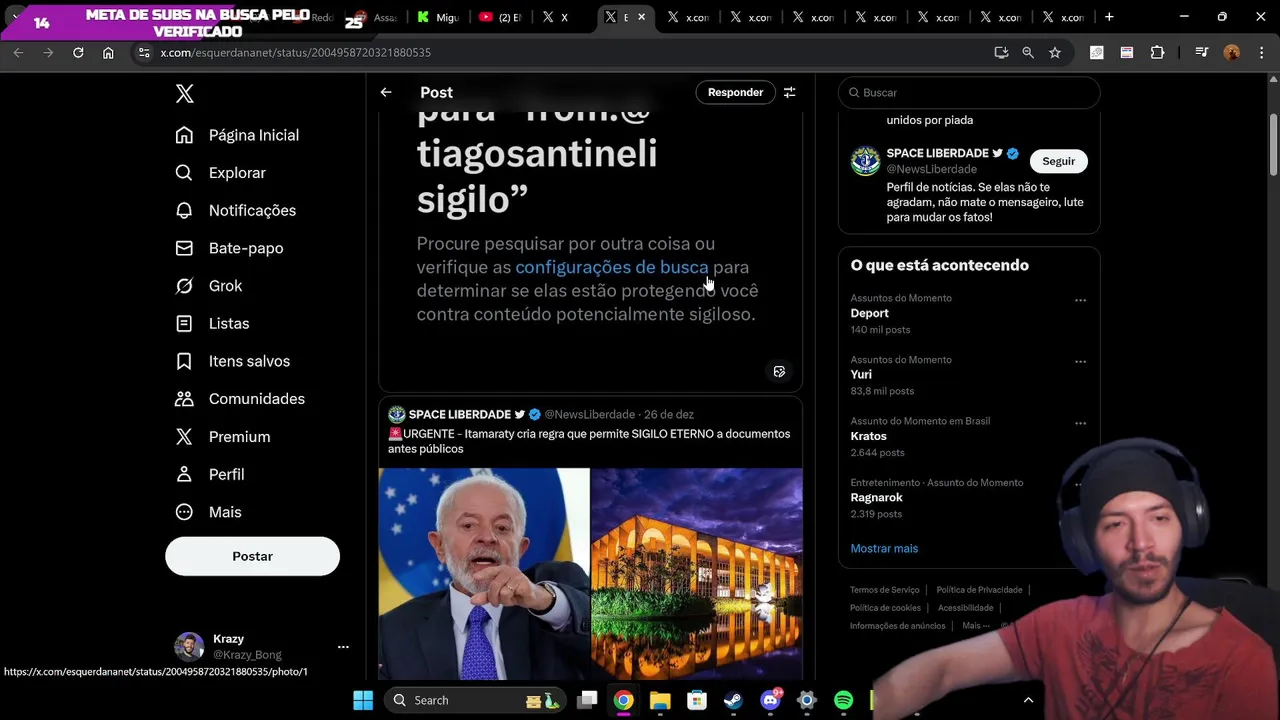This screenshot has height=720, width=1280.
Task: Switch to the Kick Migu tab
Action: tap(438, 17)
